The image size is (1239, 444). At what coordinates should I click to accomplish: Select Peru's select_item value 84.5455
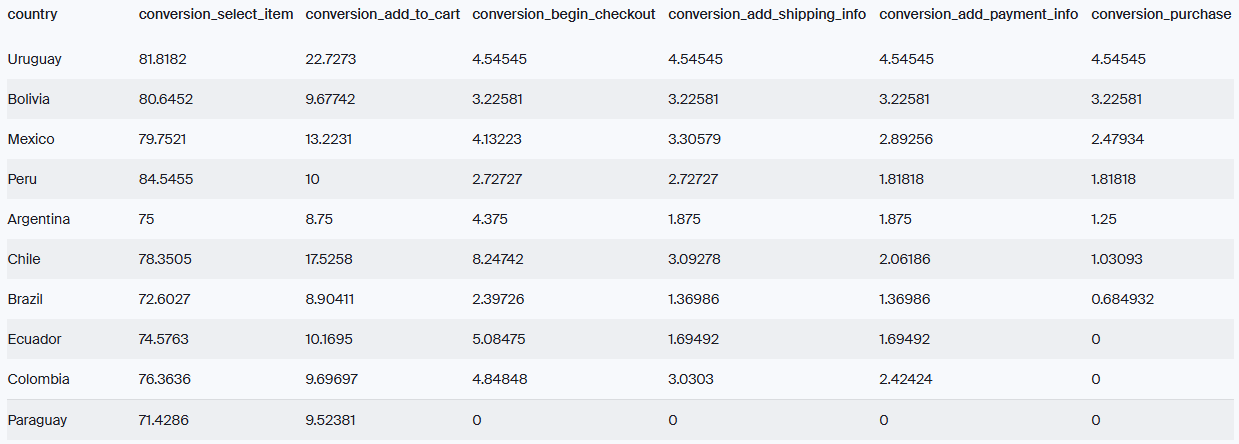click(163, 179)
